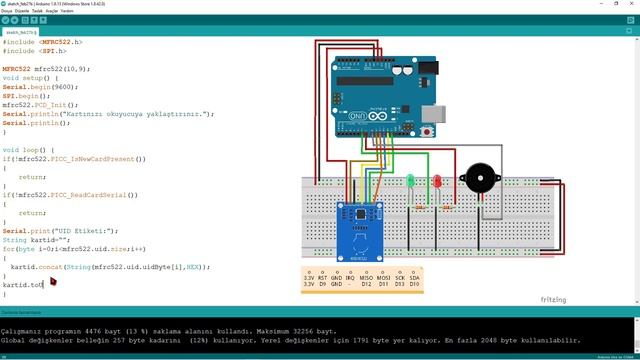Click the 'void loop()' line
The width and height of the screenshot is (640, 360).
click(x=28, y=150)
